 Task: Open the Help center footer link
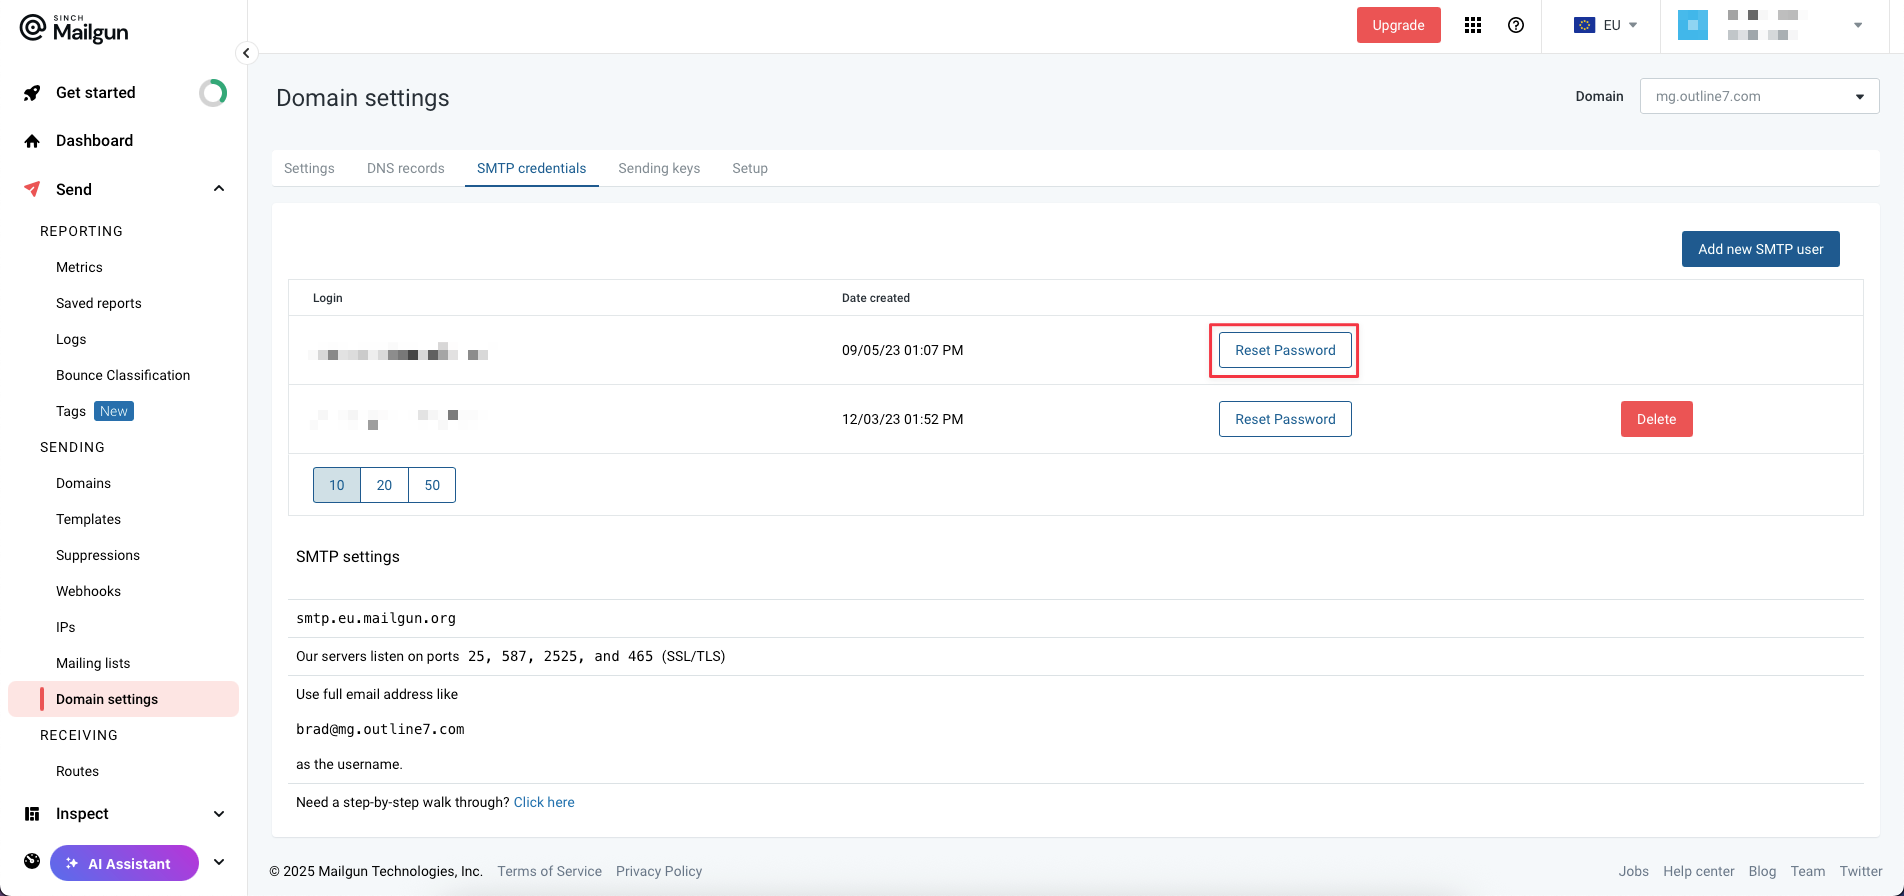coord(1699,871)
